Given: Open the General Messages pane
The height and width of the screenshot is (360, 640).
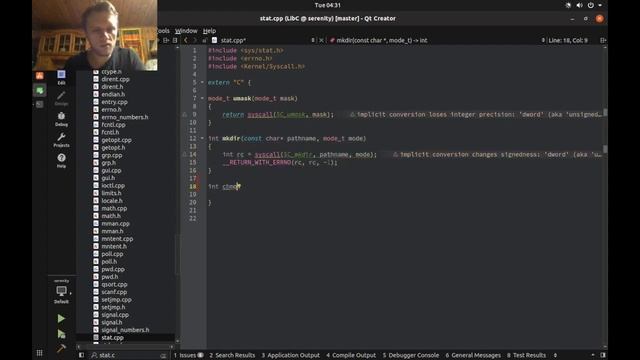Looking at the screenshot, I should [473, 355].
